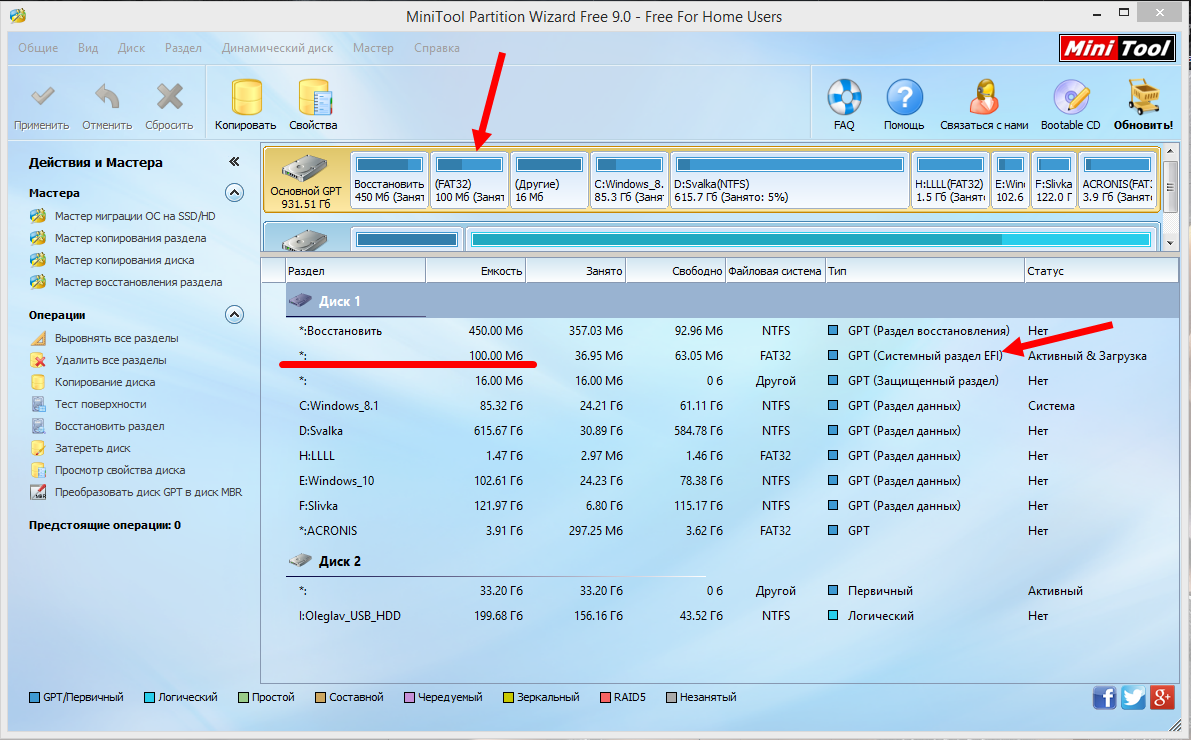Click the Twitter icon at bottom right
This screenshot has width=1191, height=740.
[x=1133, y=697]
